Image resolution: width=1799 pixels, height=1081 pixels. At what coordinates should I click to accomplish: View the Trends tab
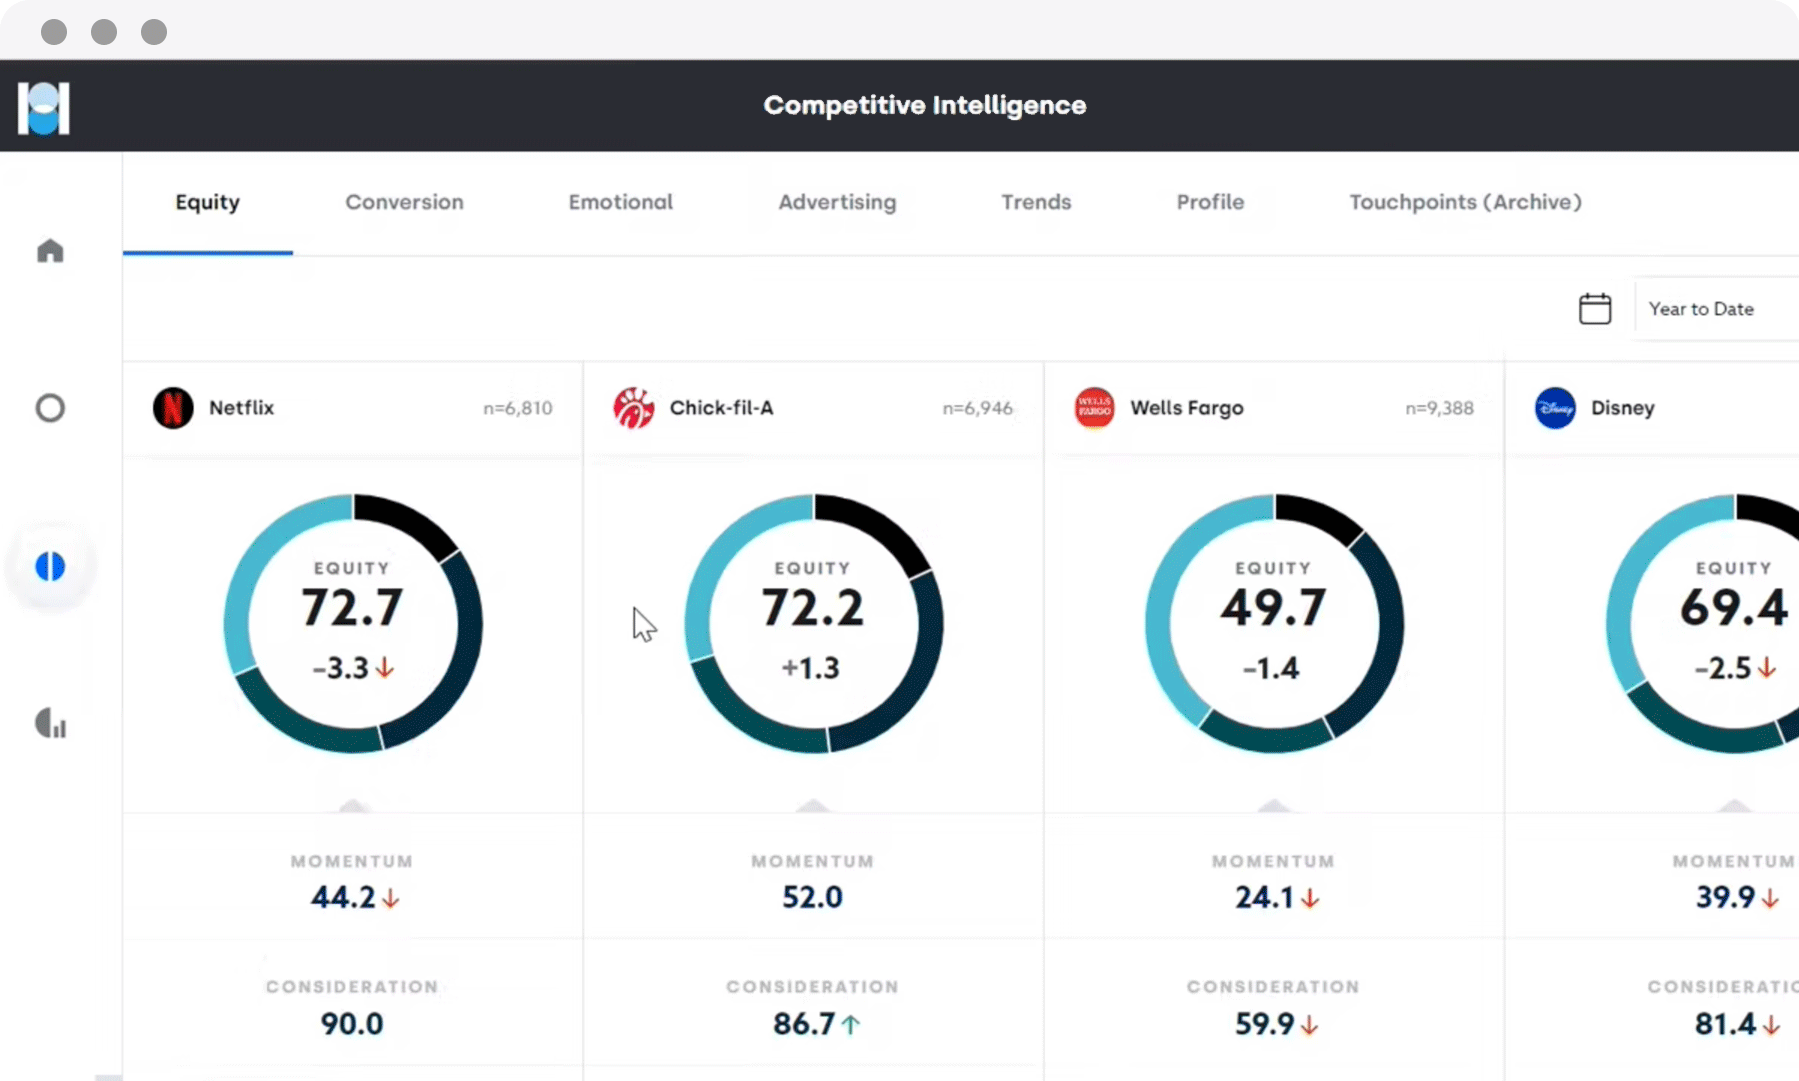1036,202
